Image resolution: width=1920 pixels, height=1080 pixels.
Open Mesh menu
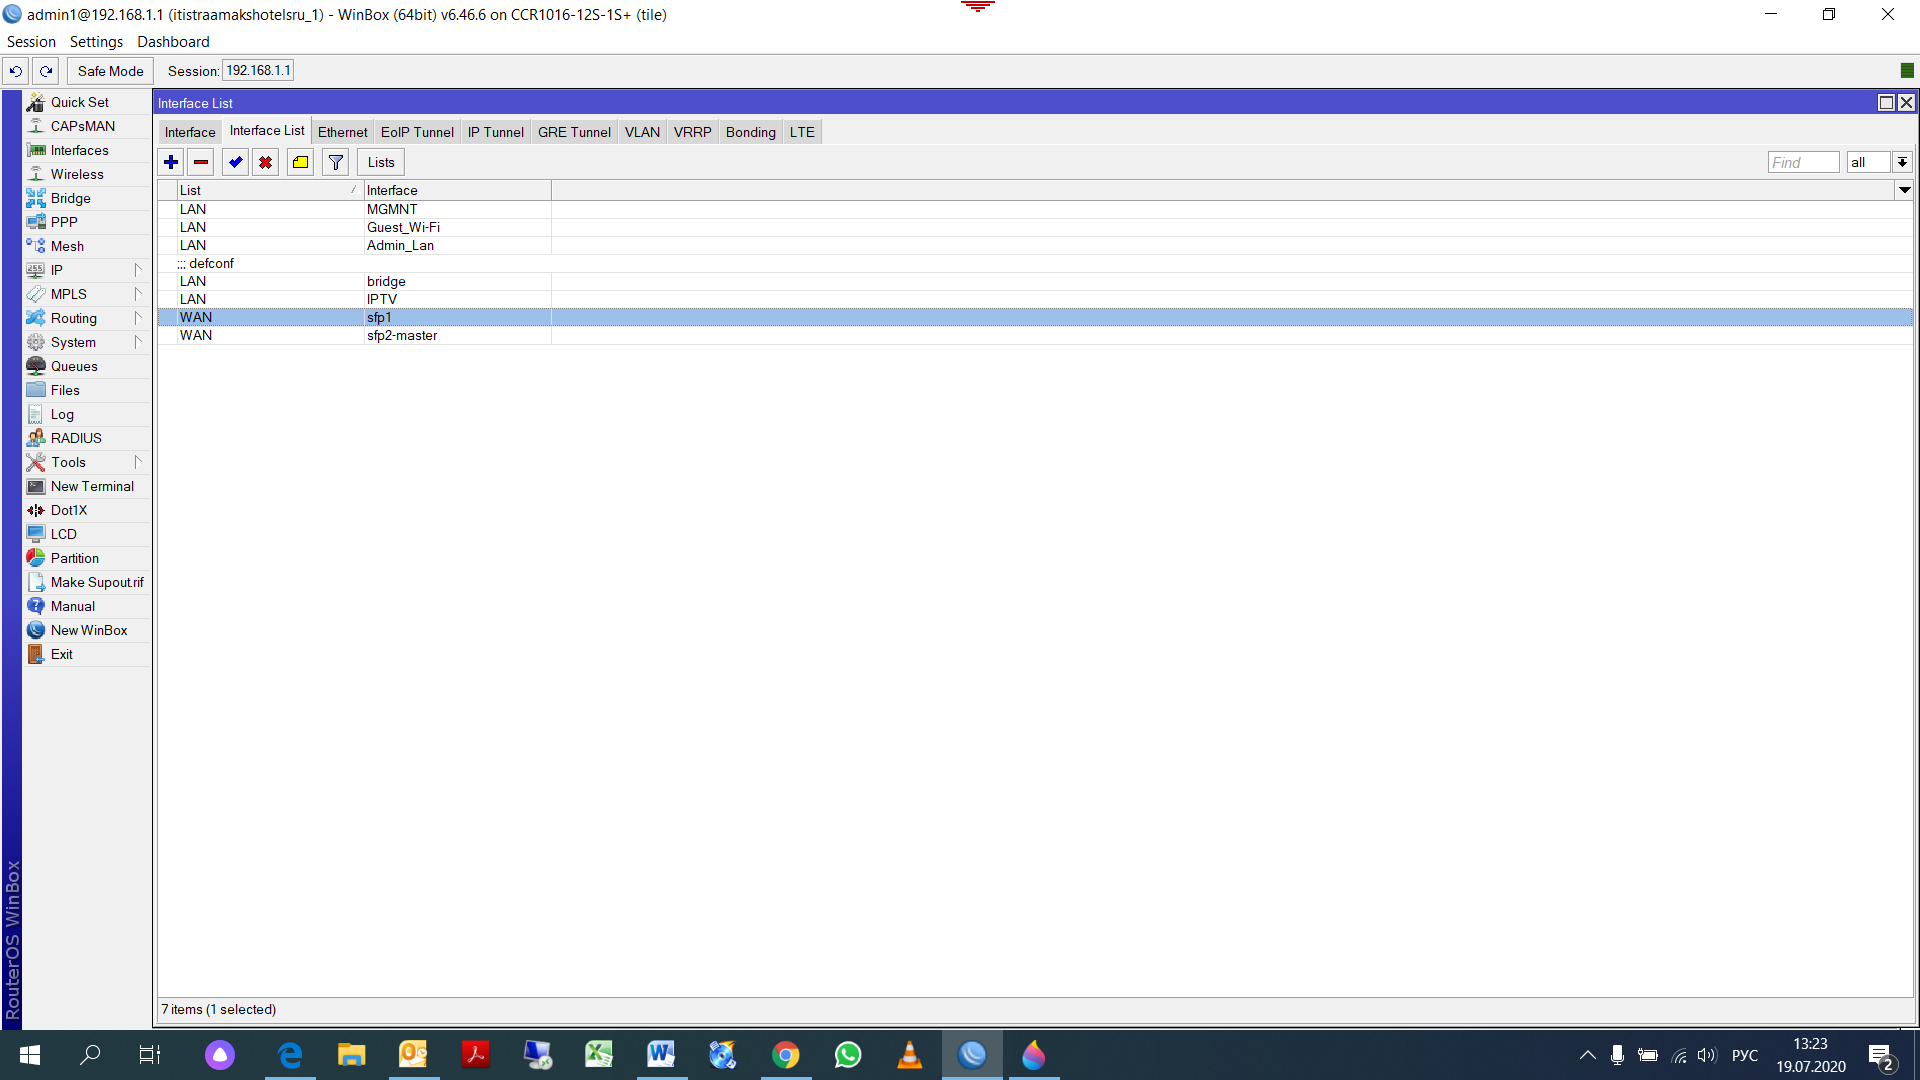click(x=87, y=246)
